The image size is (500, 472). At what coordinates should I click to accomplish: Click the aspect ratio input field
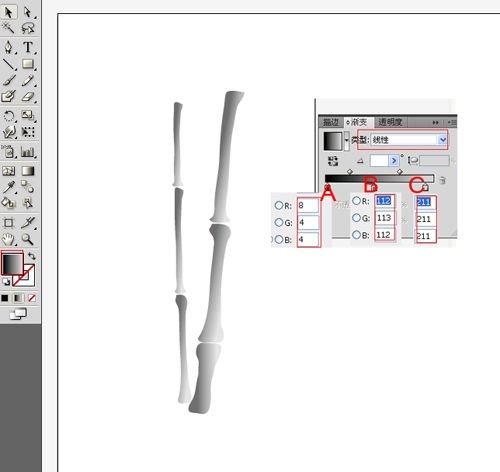(x=434, y=161)
